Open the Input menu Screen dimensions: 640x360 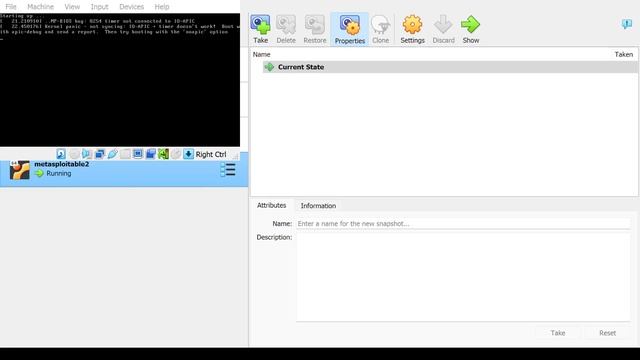99,7
